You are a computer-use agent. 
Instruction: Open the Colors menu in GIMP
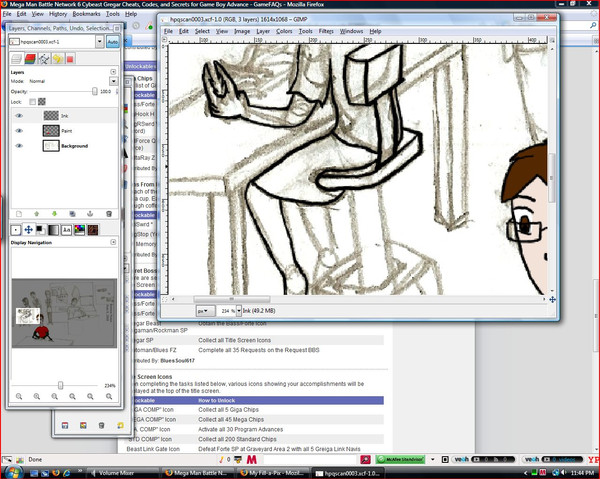point(285,31)
